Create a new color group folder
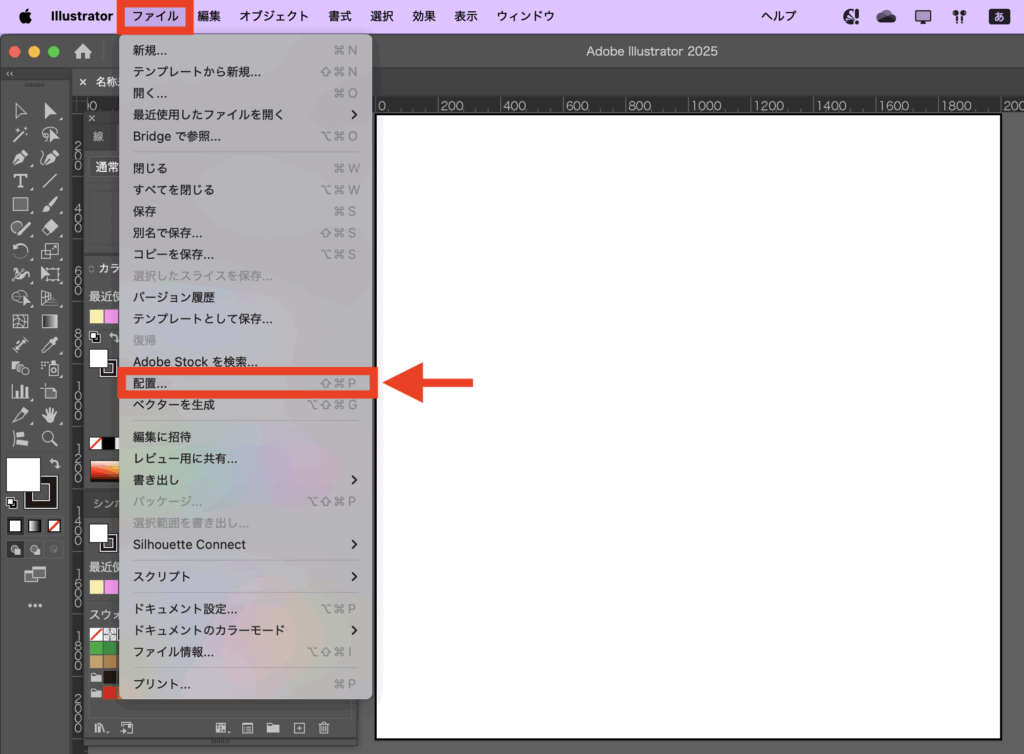Screen dimensions: 1024x754 click(273, 728)
